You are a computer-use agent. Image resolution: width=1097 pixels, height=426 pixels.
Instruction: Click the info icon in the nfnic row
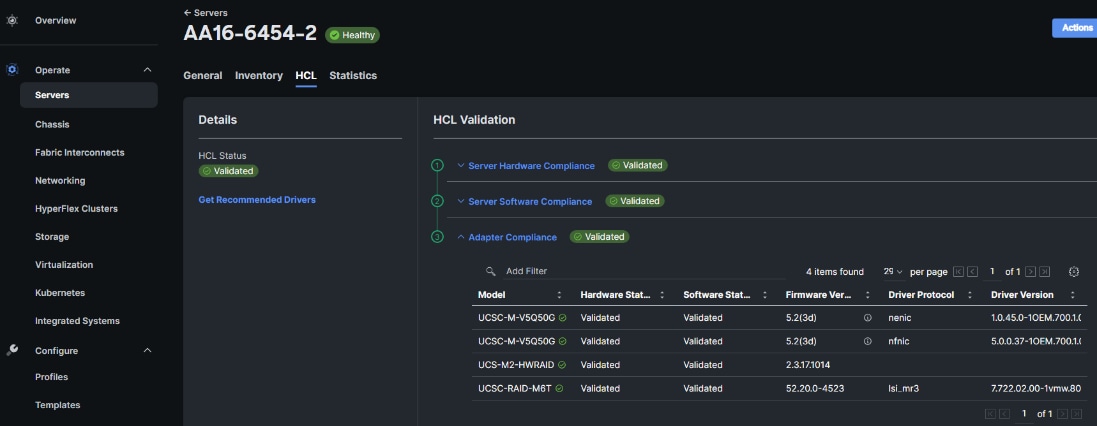click(x=867, y=342)
